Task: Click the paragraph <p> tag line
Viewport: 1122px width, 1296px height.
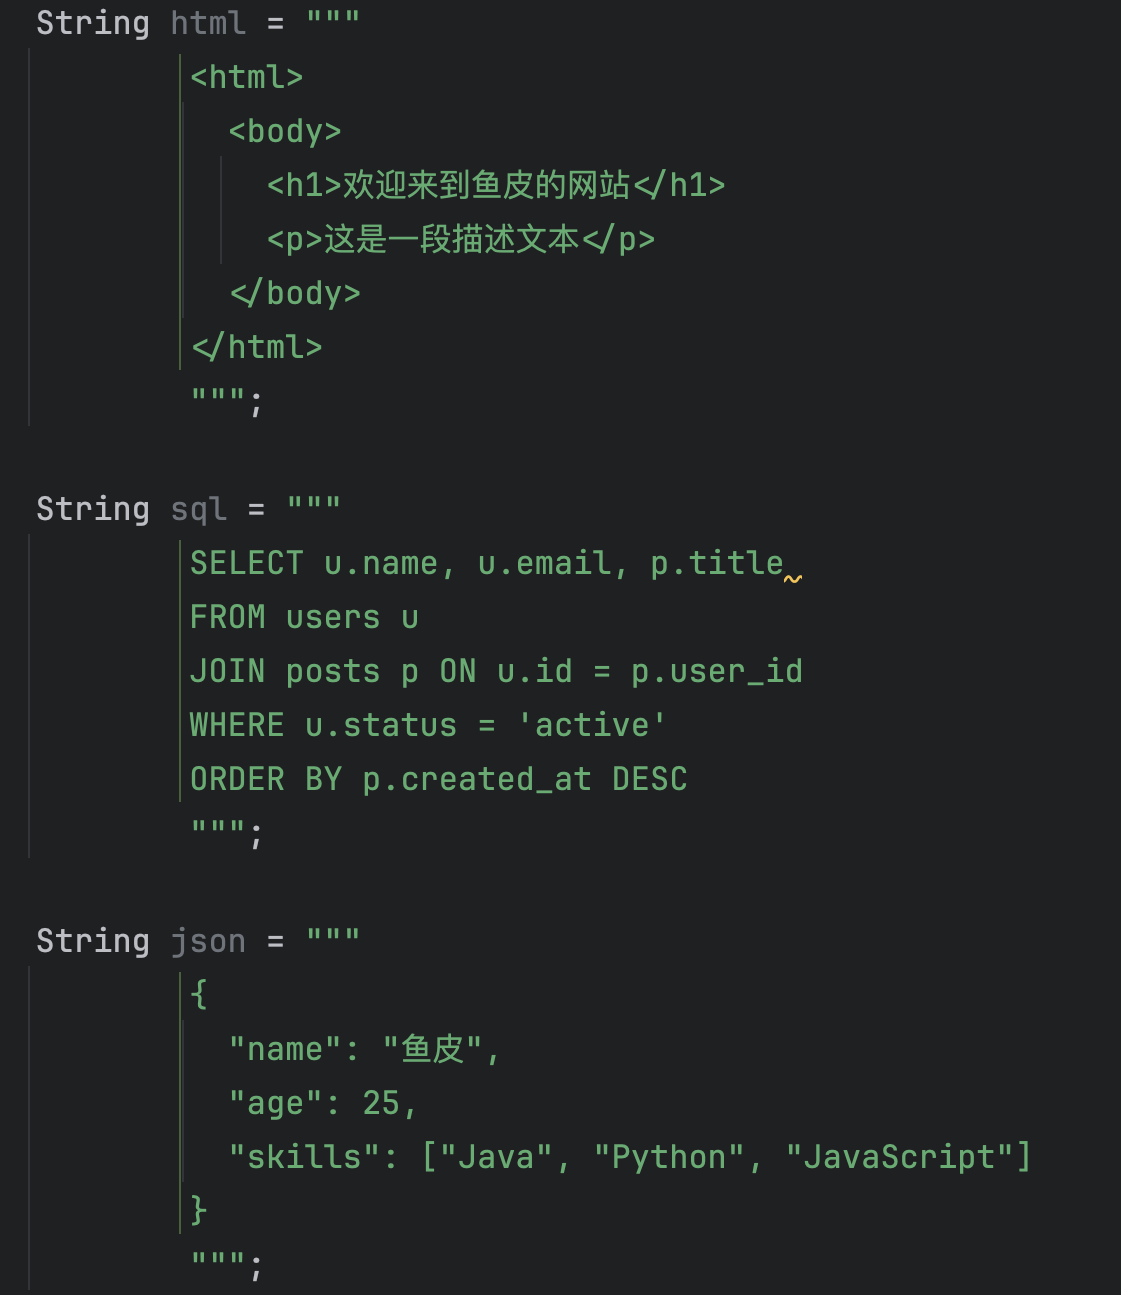Action: (x=460, y=239)
